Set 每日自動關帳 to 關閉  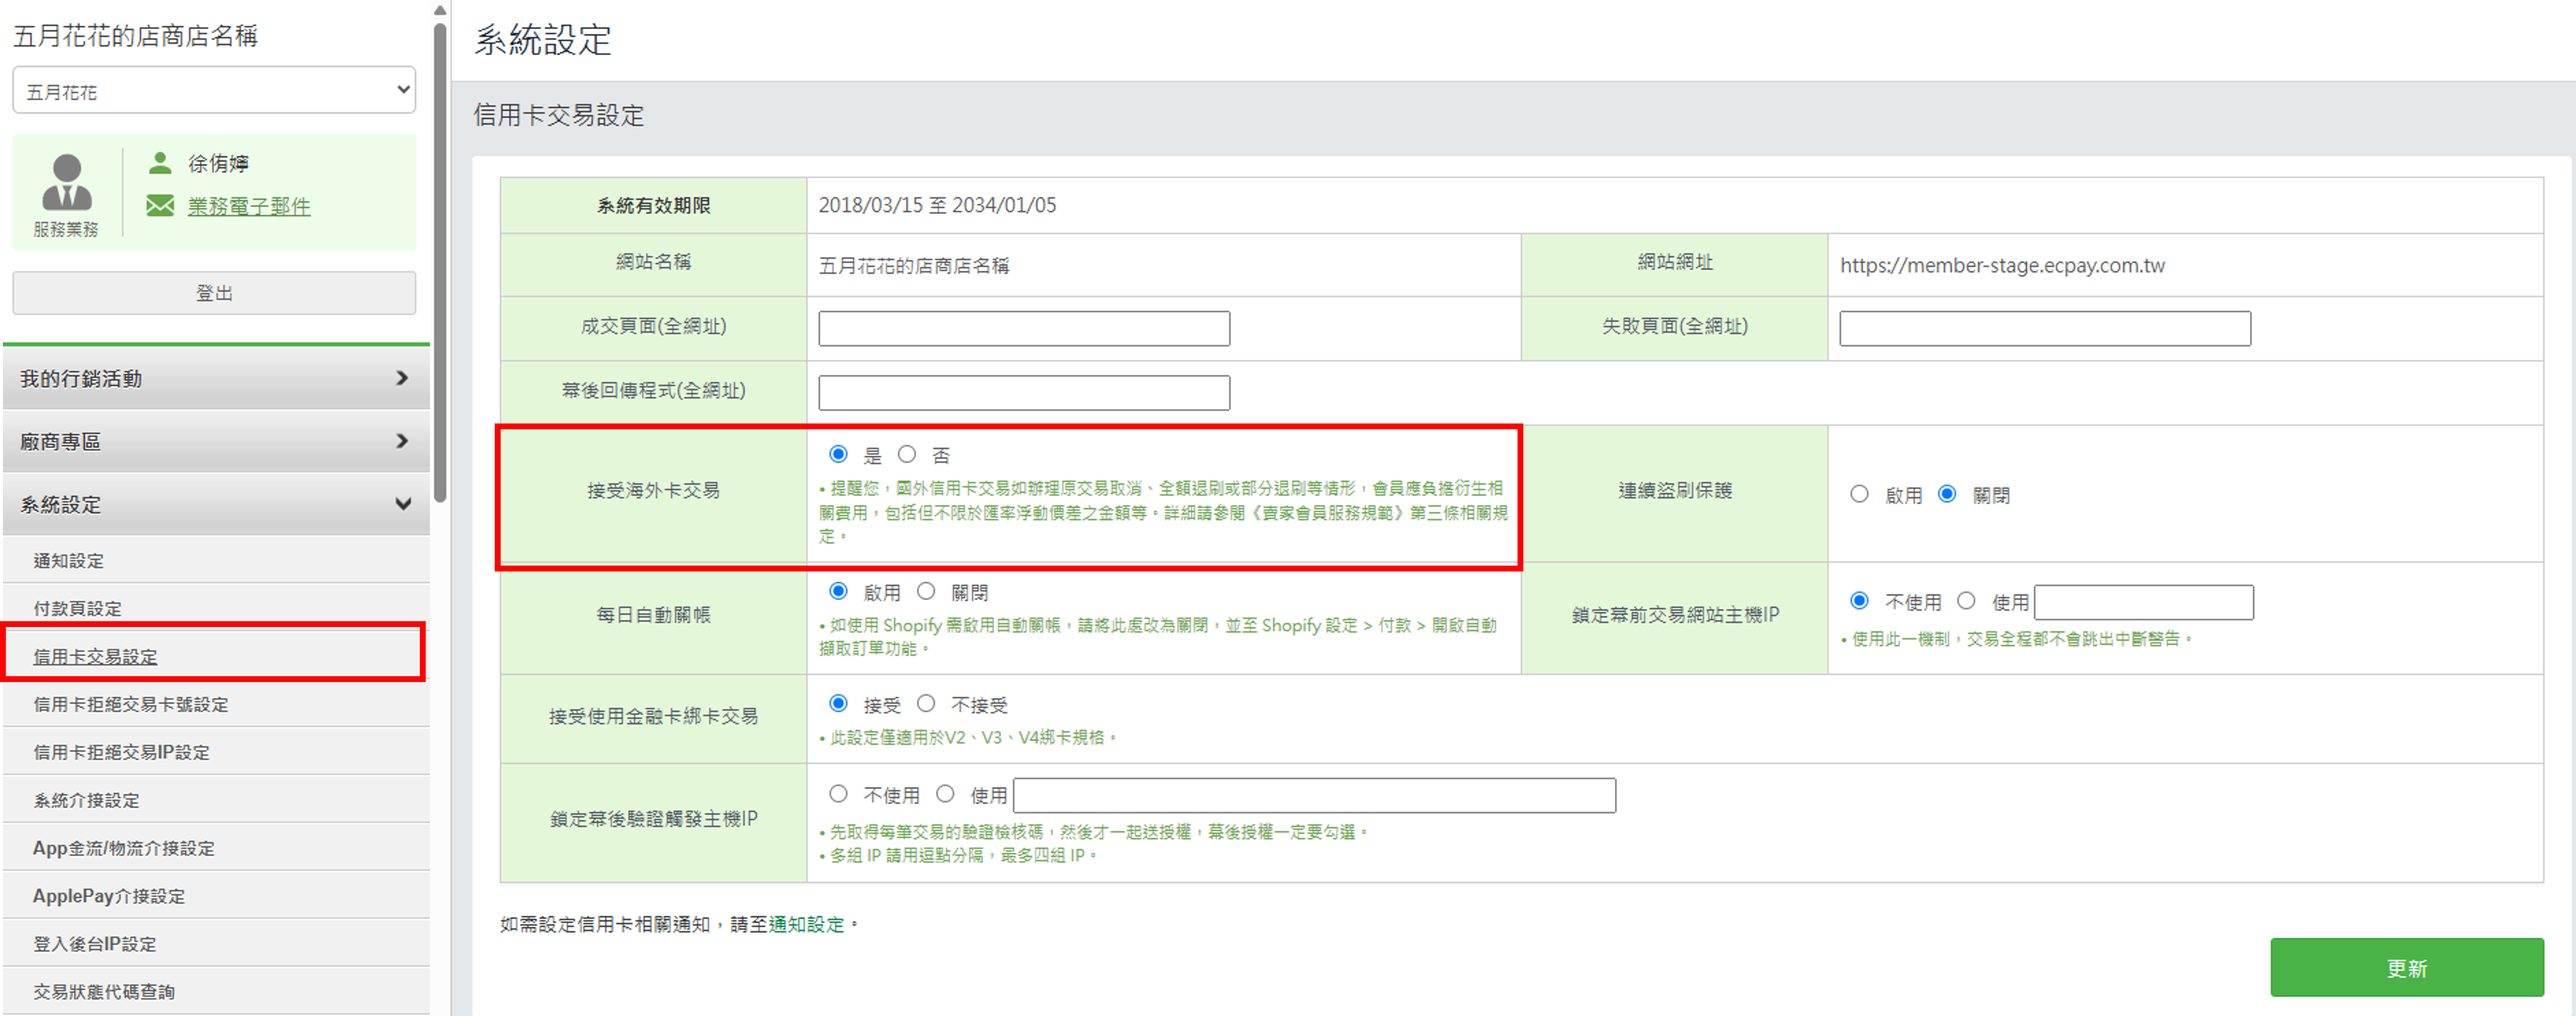point(926,592)
